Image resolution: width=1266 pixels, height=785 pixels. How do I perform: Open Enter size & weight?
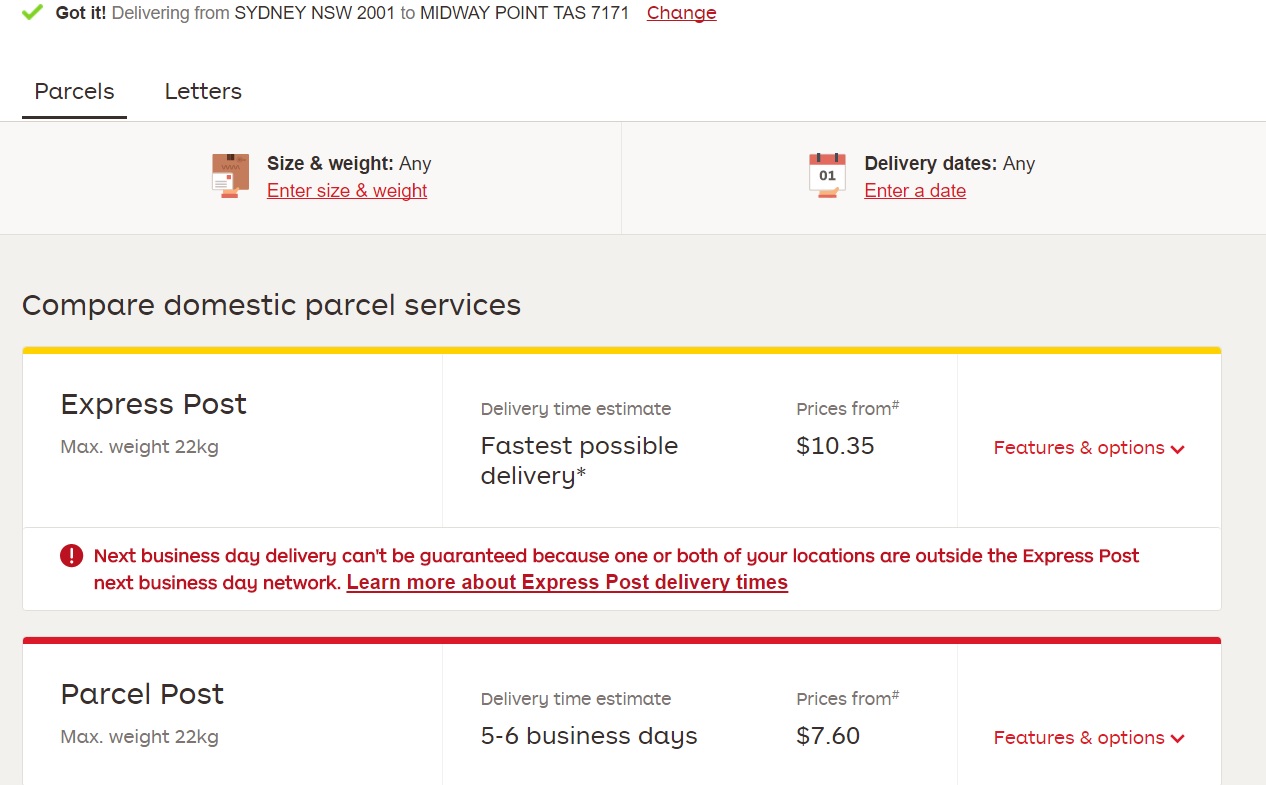coord(346,190)
